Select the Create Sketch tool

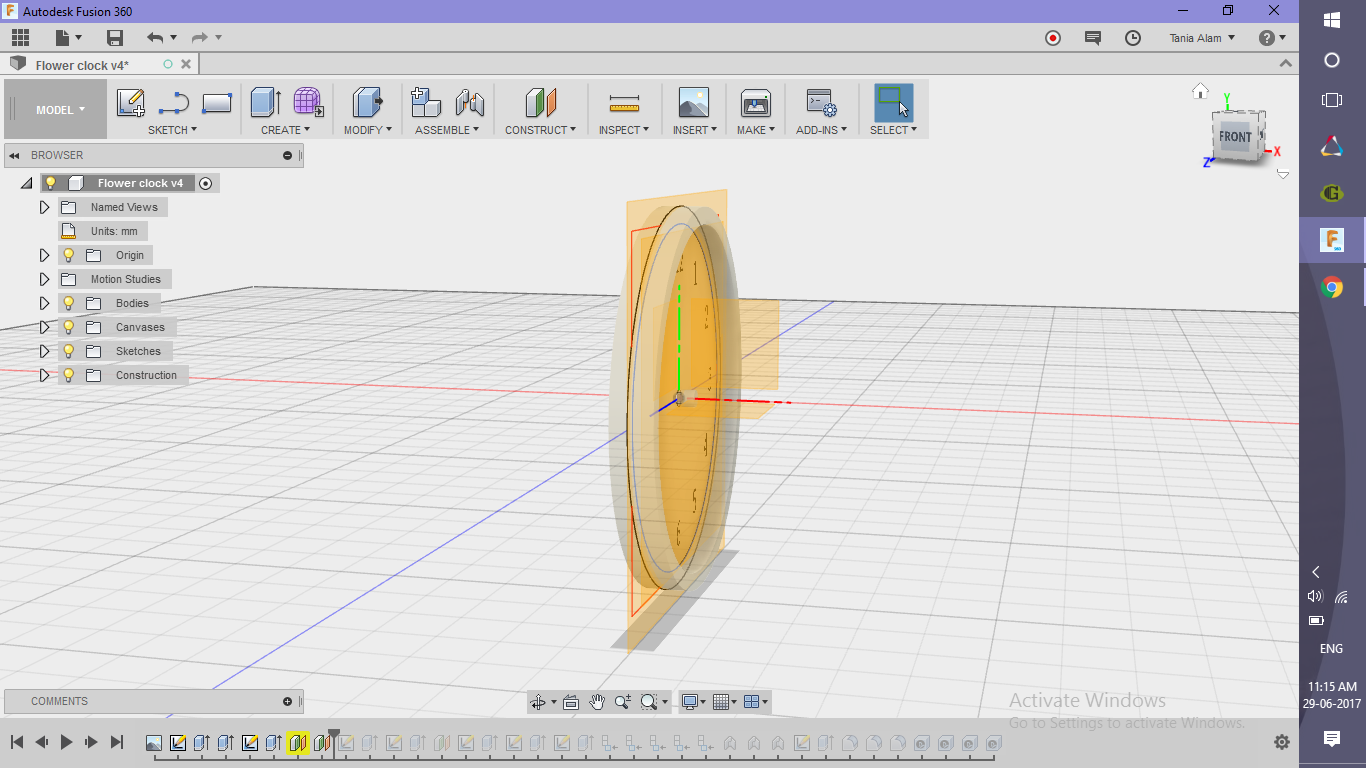pyautogui.click(x=131, y=103)
